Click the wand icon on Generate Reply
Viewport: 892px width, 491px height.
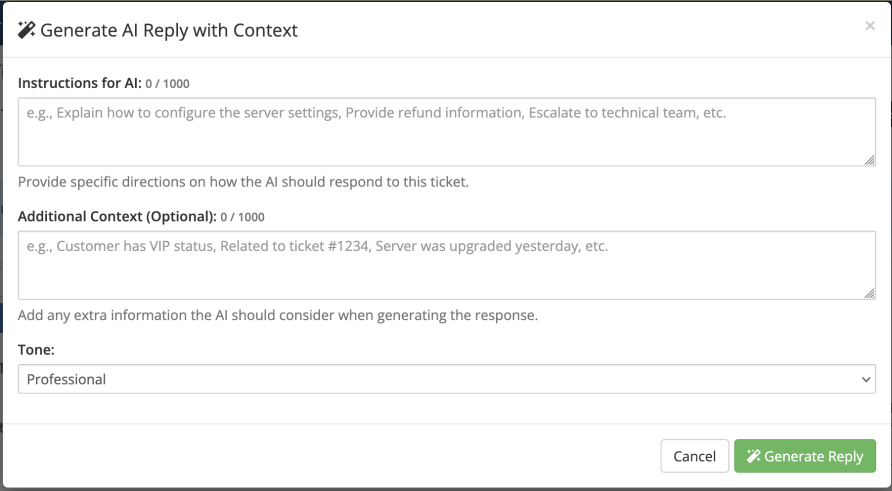[x=753, y=456]
